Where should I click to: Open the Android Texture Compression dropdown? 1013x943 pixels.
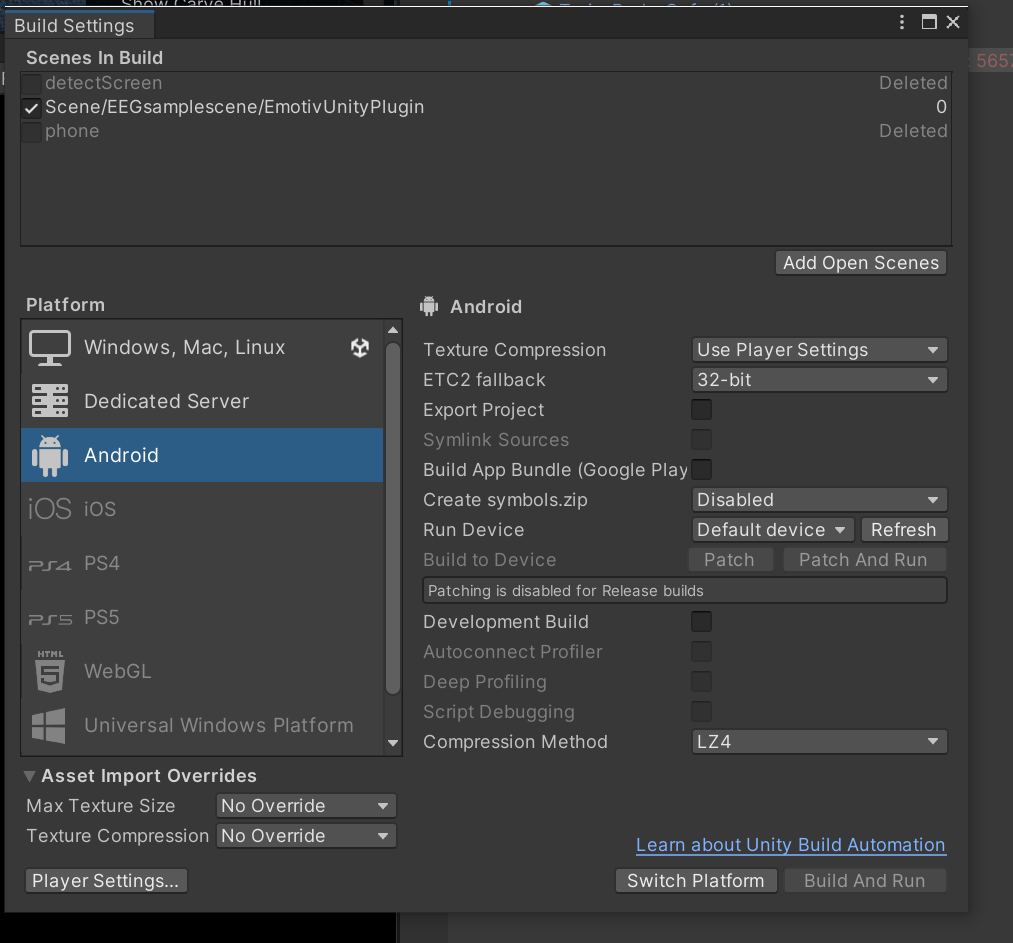(819, 349)
